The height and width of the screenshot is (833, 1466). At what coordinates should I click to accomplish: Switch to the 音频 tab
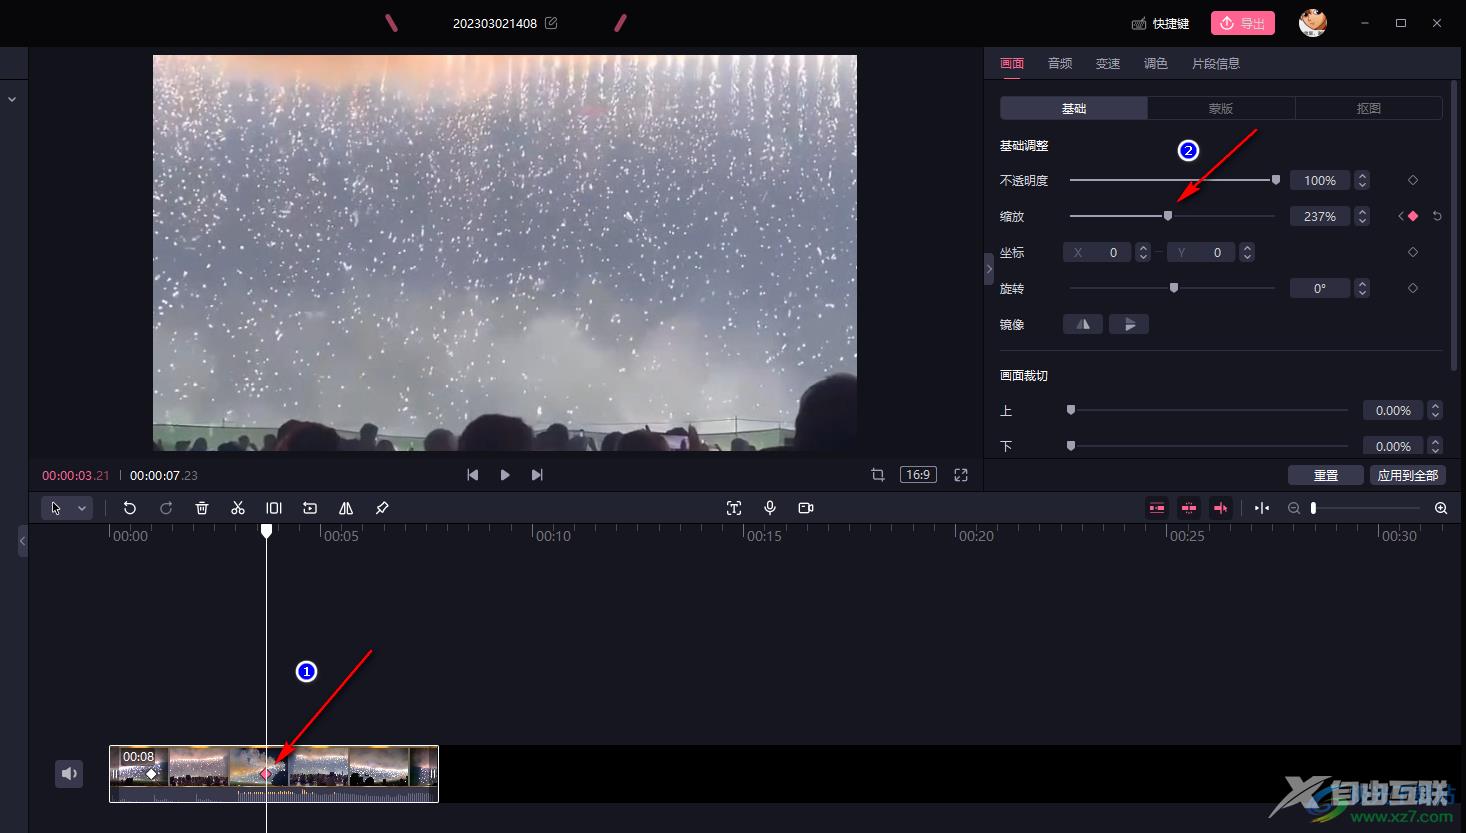point(1060,63)
